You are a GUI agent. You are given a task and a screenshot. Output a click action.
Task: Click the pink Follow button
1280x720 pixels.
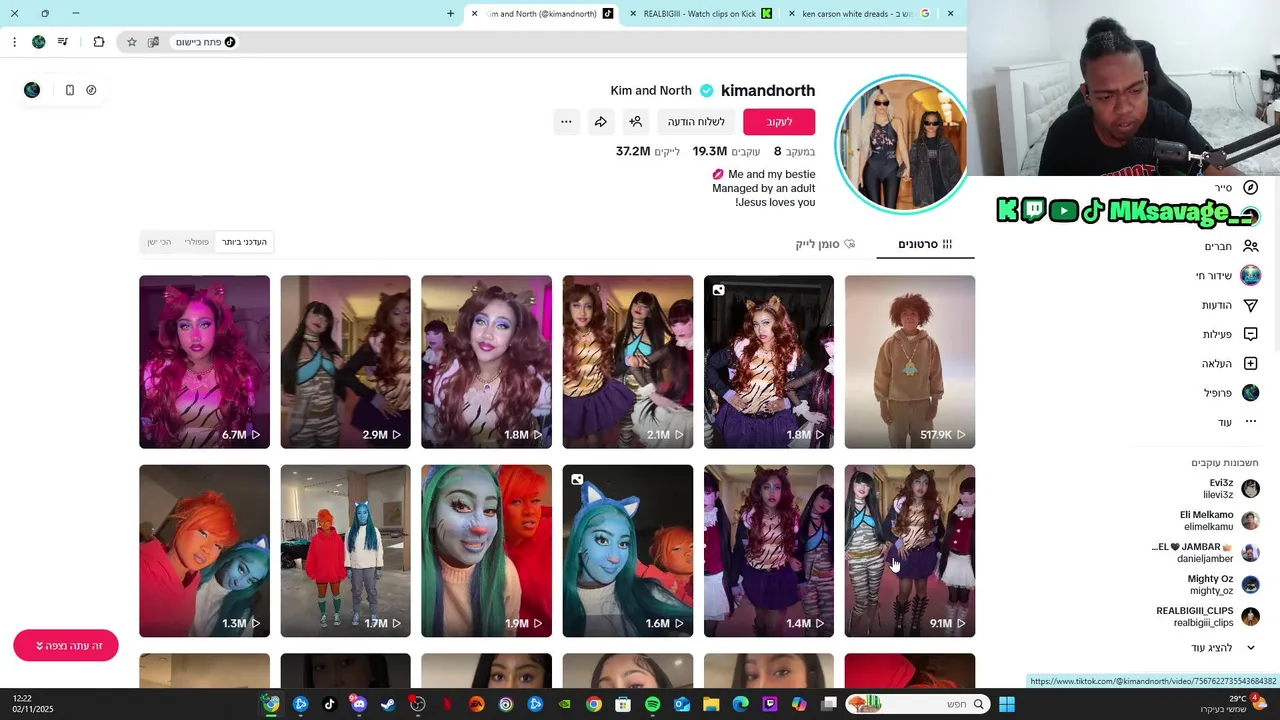[x=779, y=122]
